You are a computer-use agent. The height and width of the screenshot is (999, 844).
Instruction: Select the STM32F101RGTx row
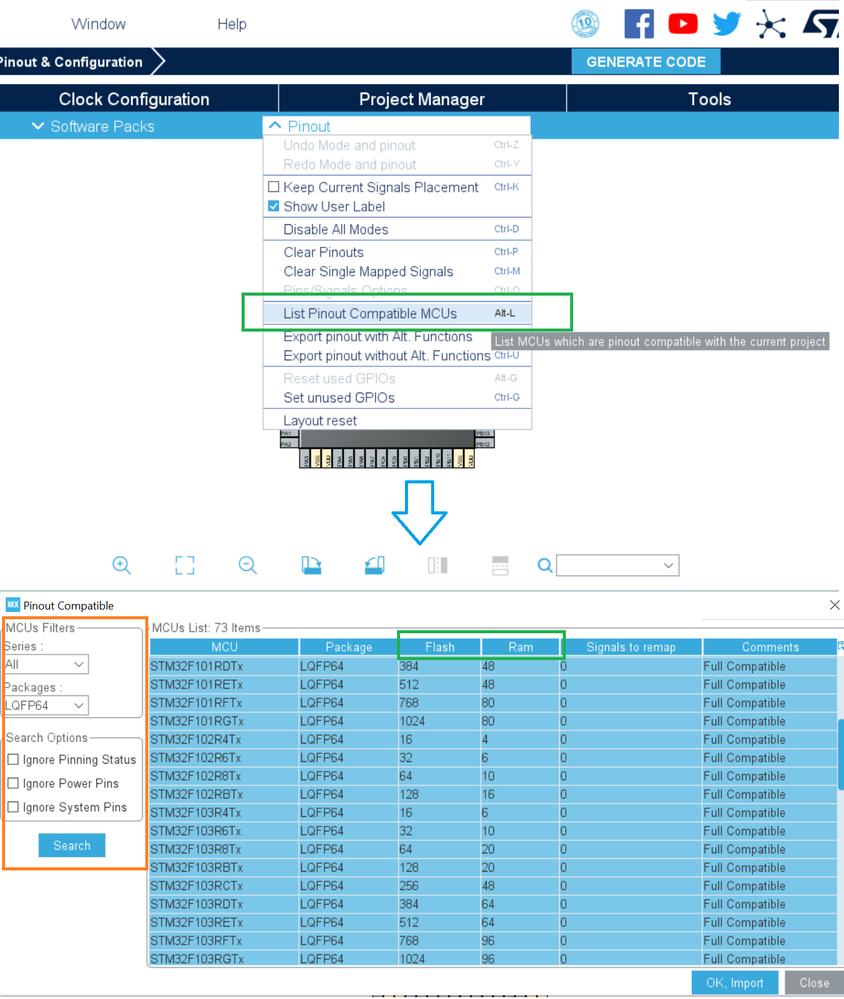(x=493, y=721)
